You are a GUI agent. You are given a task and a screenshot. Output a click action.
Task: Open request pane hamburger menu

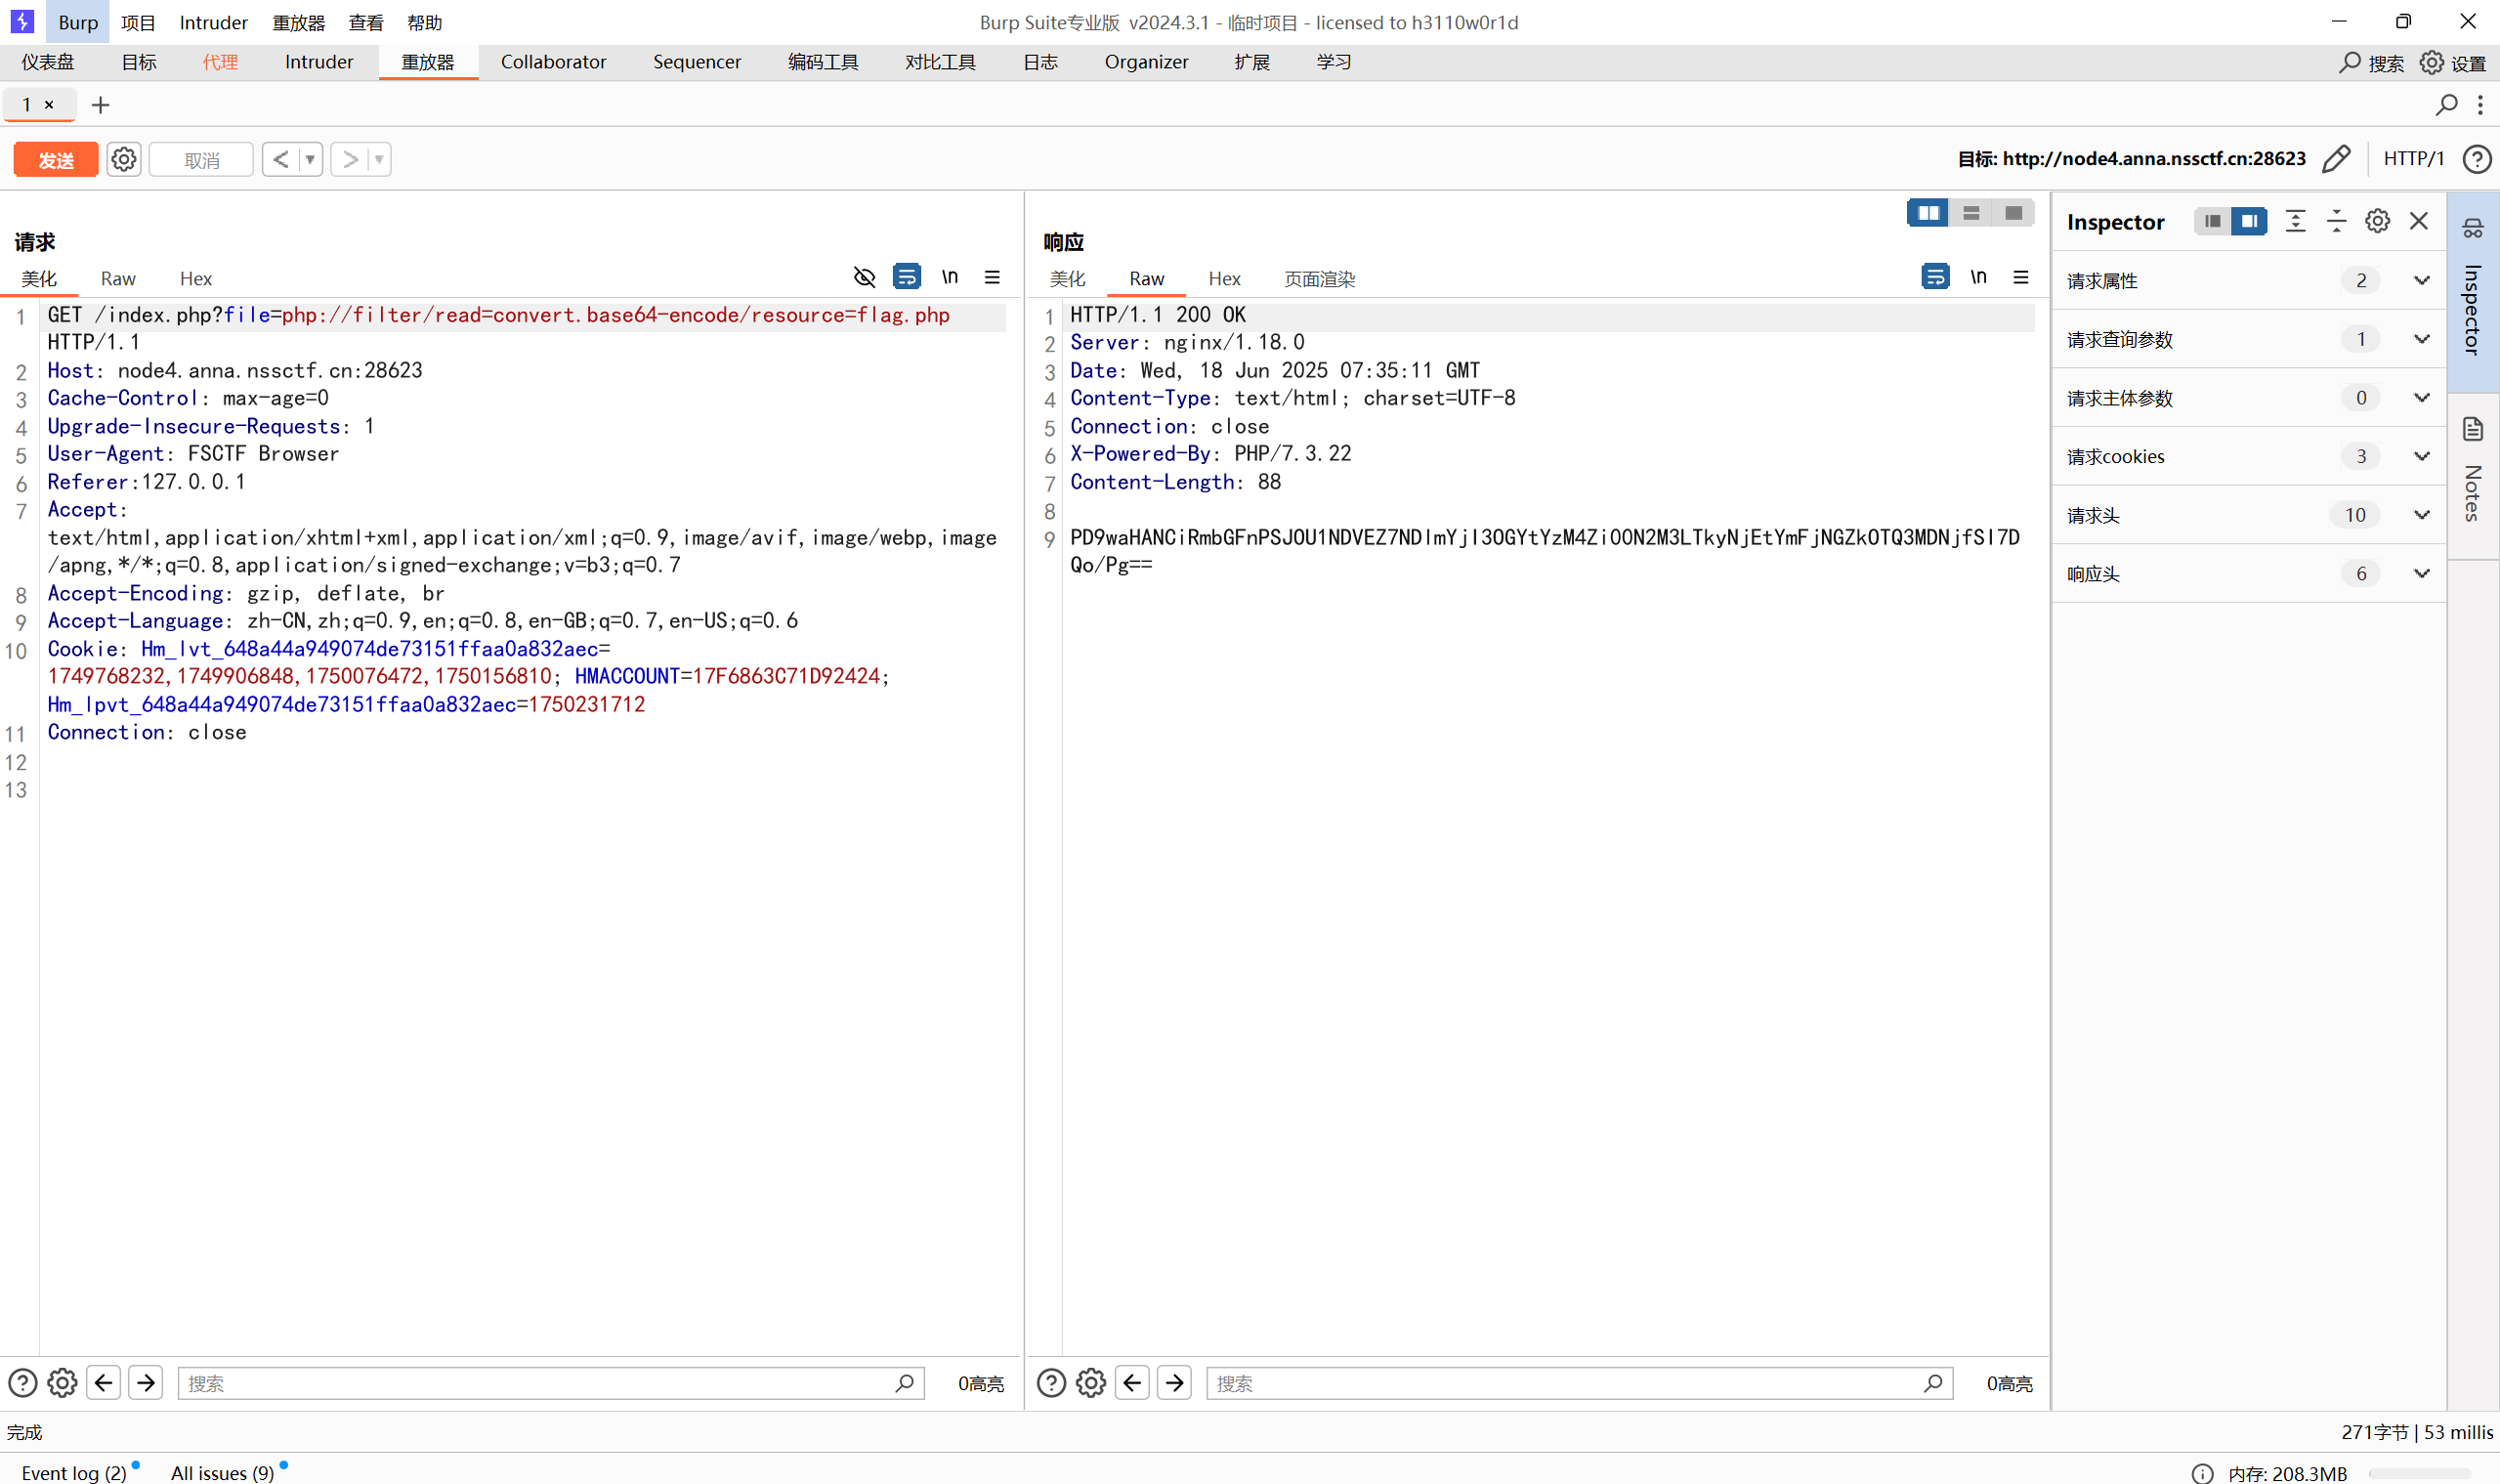[x=992, y=277]
